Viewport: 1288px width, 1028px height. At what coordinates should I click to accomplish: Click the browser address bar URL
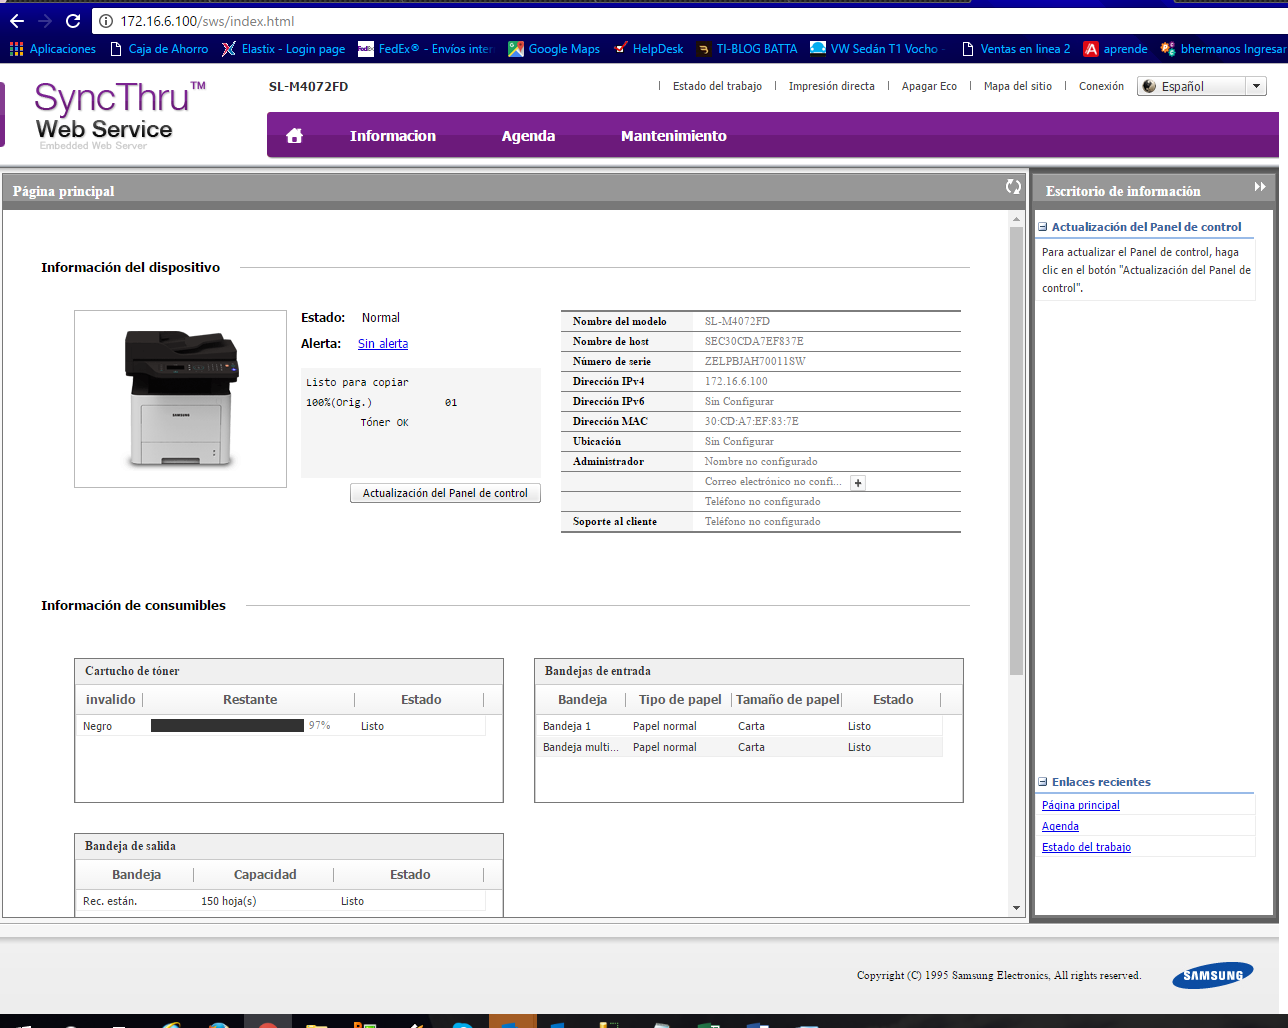(x=207, y=21)
